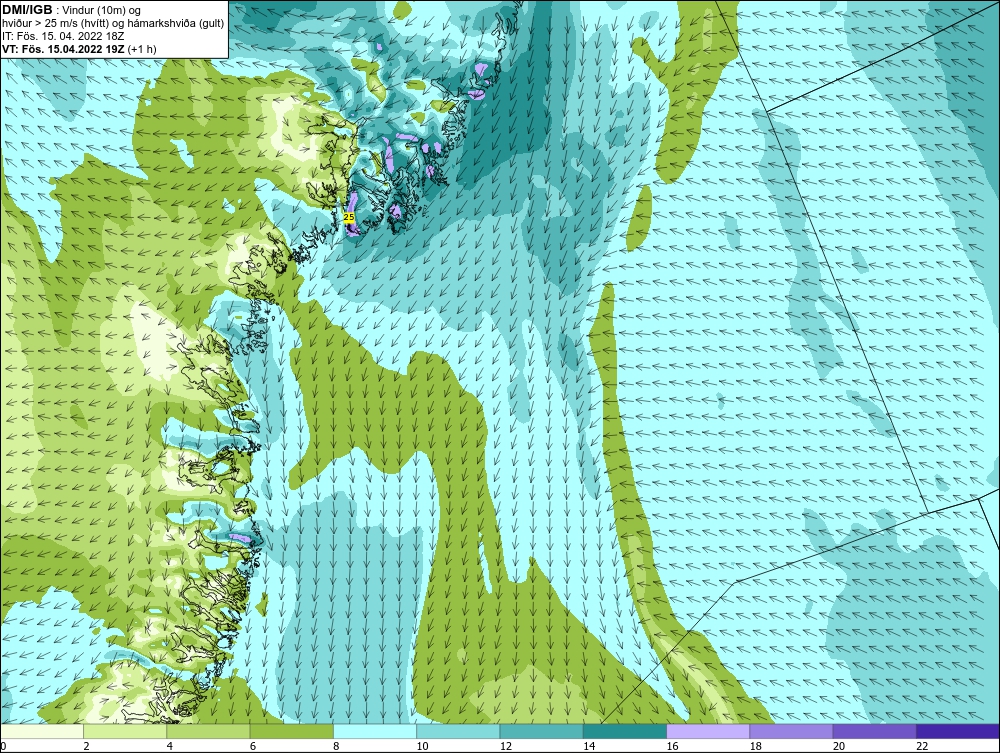
Task: Click the 4 label on the color scale
Action: pos(170,747)
